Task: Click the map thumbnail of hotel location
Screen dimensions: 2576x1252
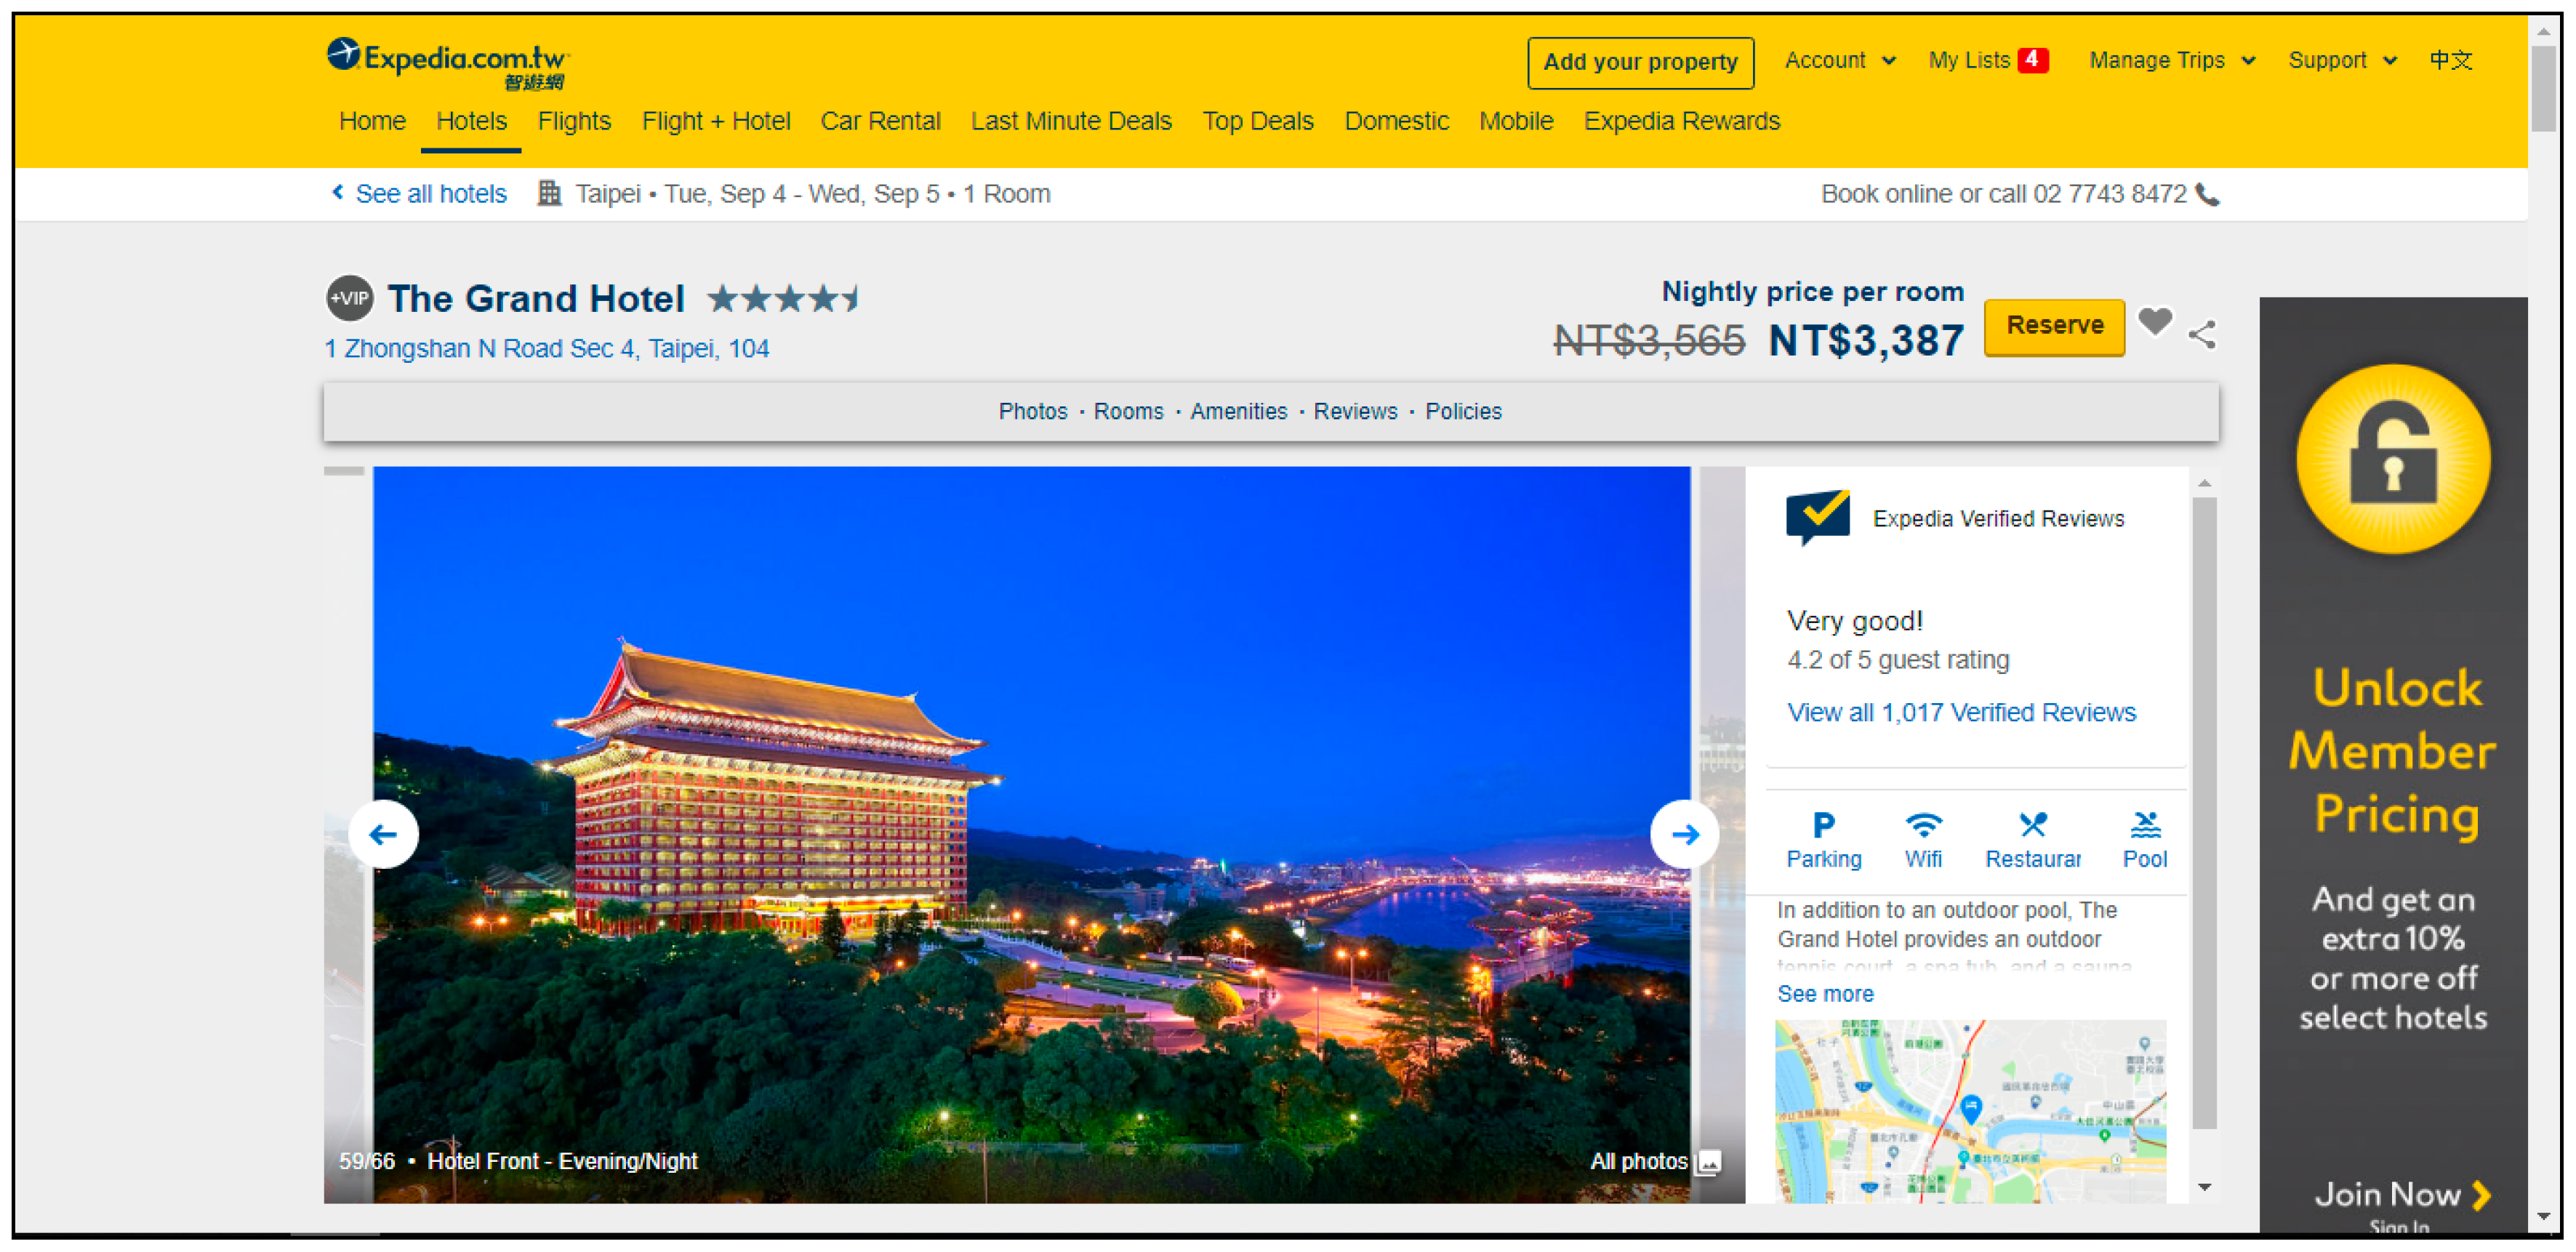Action: coord(1969,1110)
